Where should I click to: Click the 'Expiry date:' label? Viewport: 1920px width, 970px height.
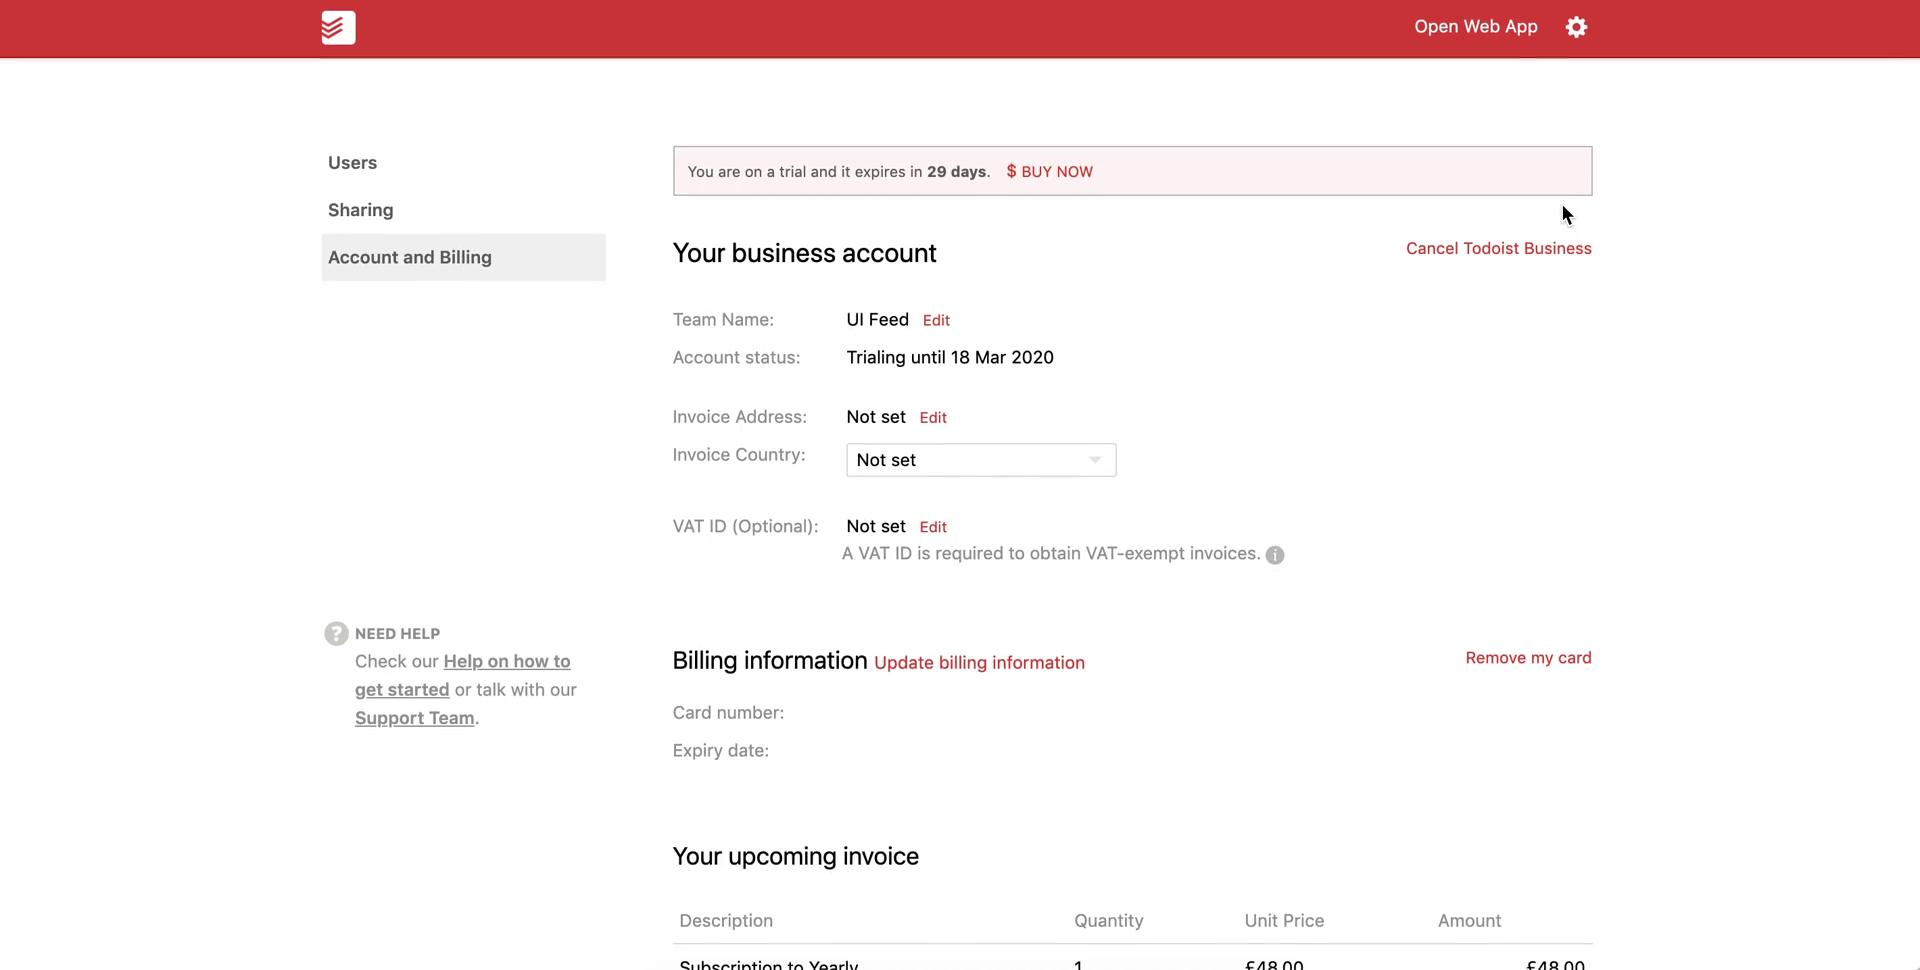pos(720,751)
